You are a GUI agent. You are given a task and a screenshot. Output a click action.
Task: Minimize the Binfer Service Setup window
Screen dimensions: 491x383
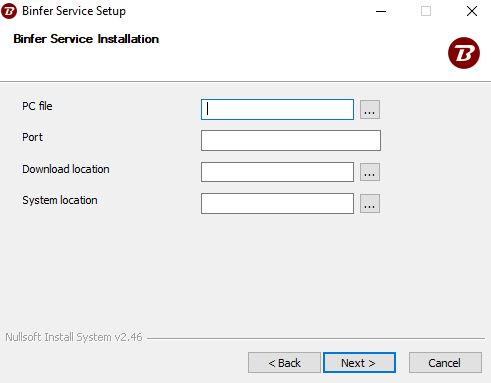[381, 11]
